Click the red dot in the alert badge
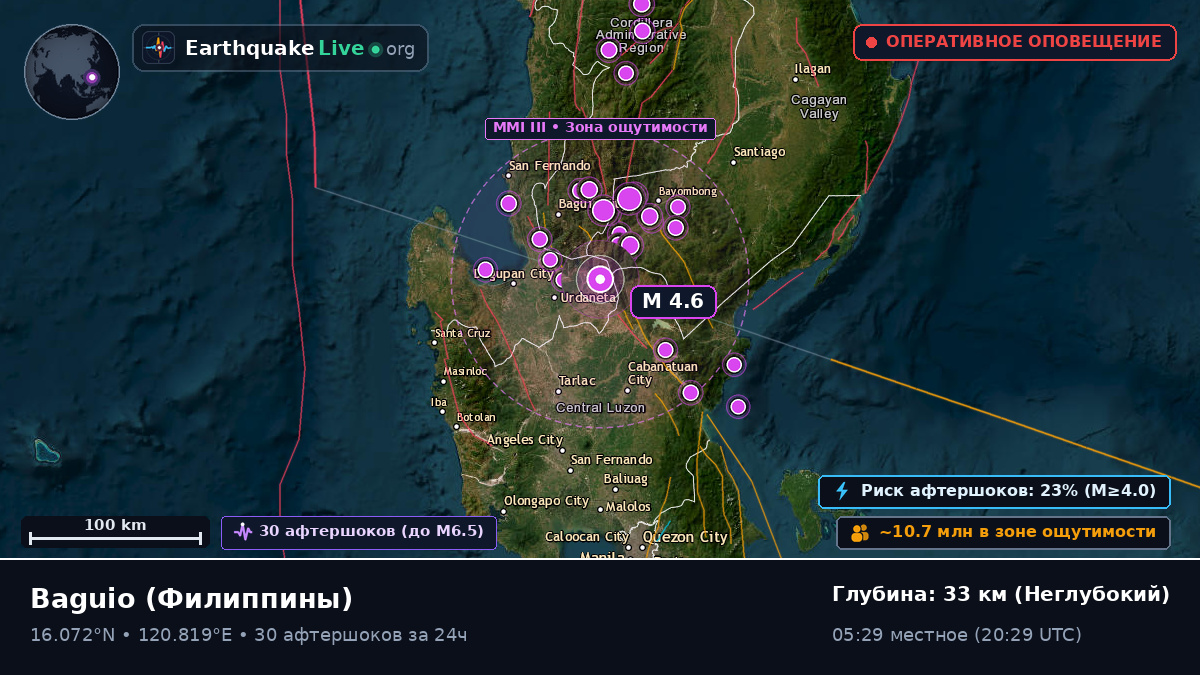This screenshot has width=1200, height=675. (871, 42)
